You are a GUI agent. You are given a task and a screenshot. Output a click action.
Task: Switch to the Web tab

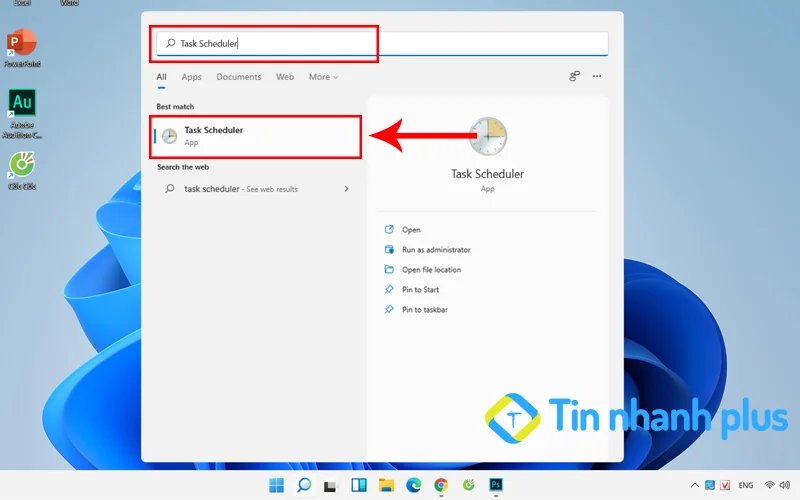pyautogui.click(x=285, y=77)
